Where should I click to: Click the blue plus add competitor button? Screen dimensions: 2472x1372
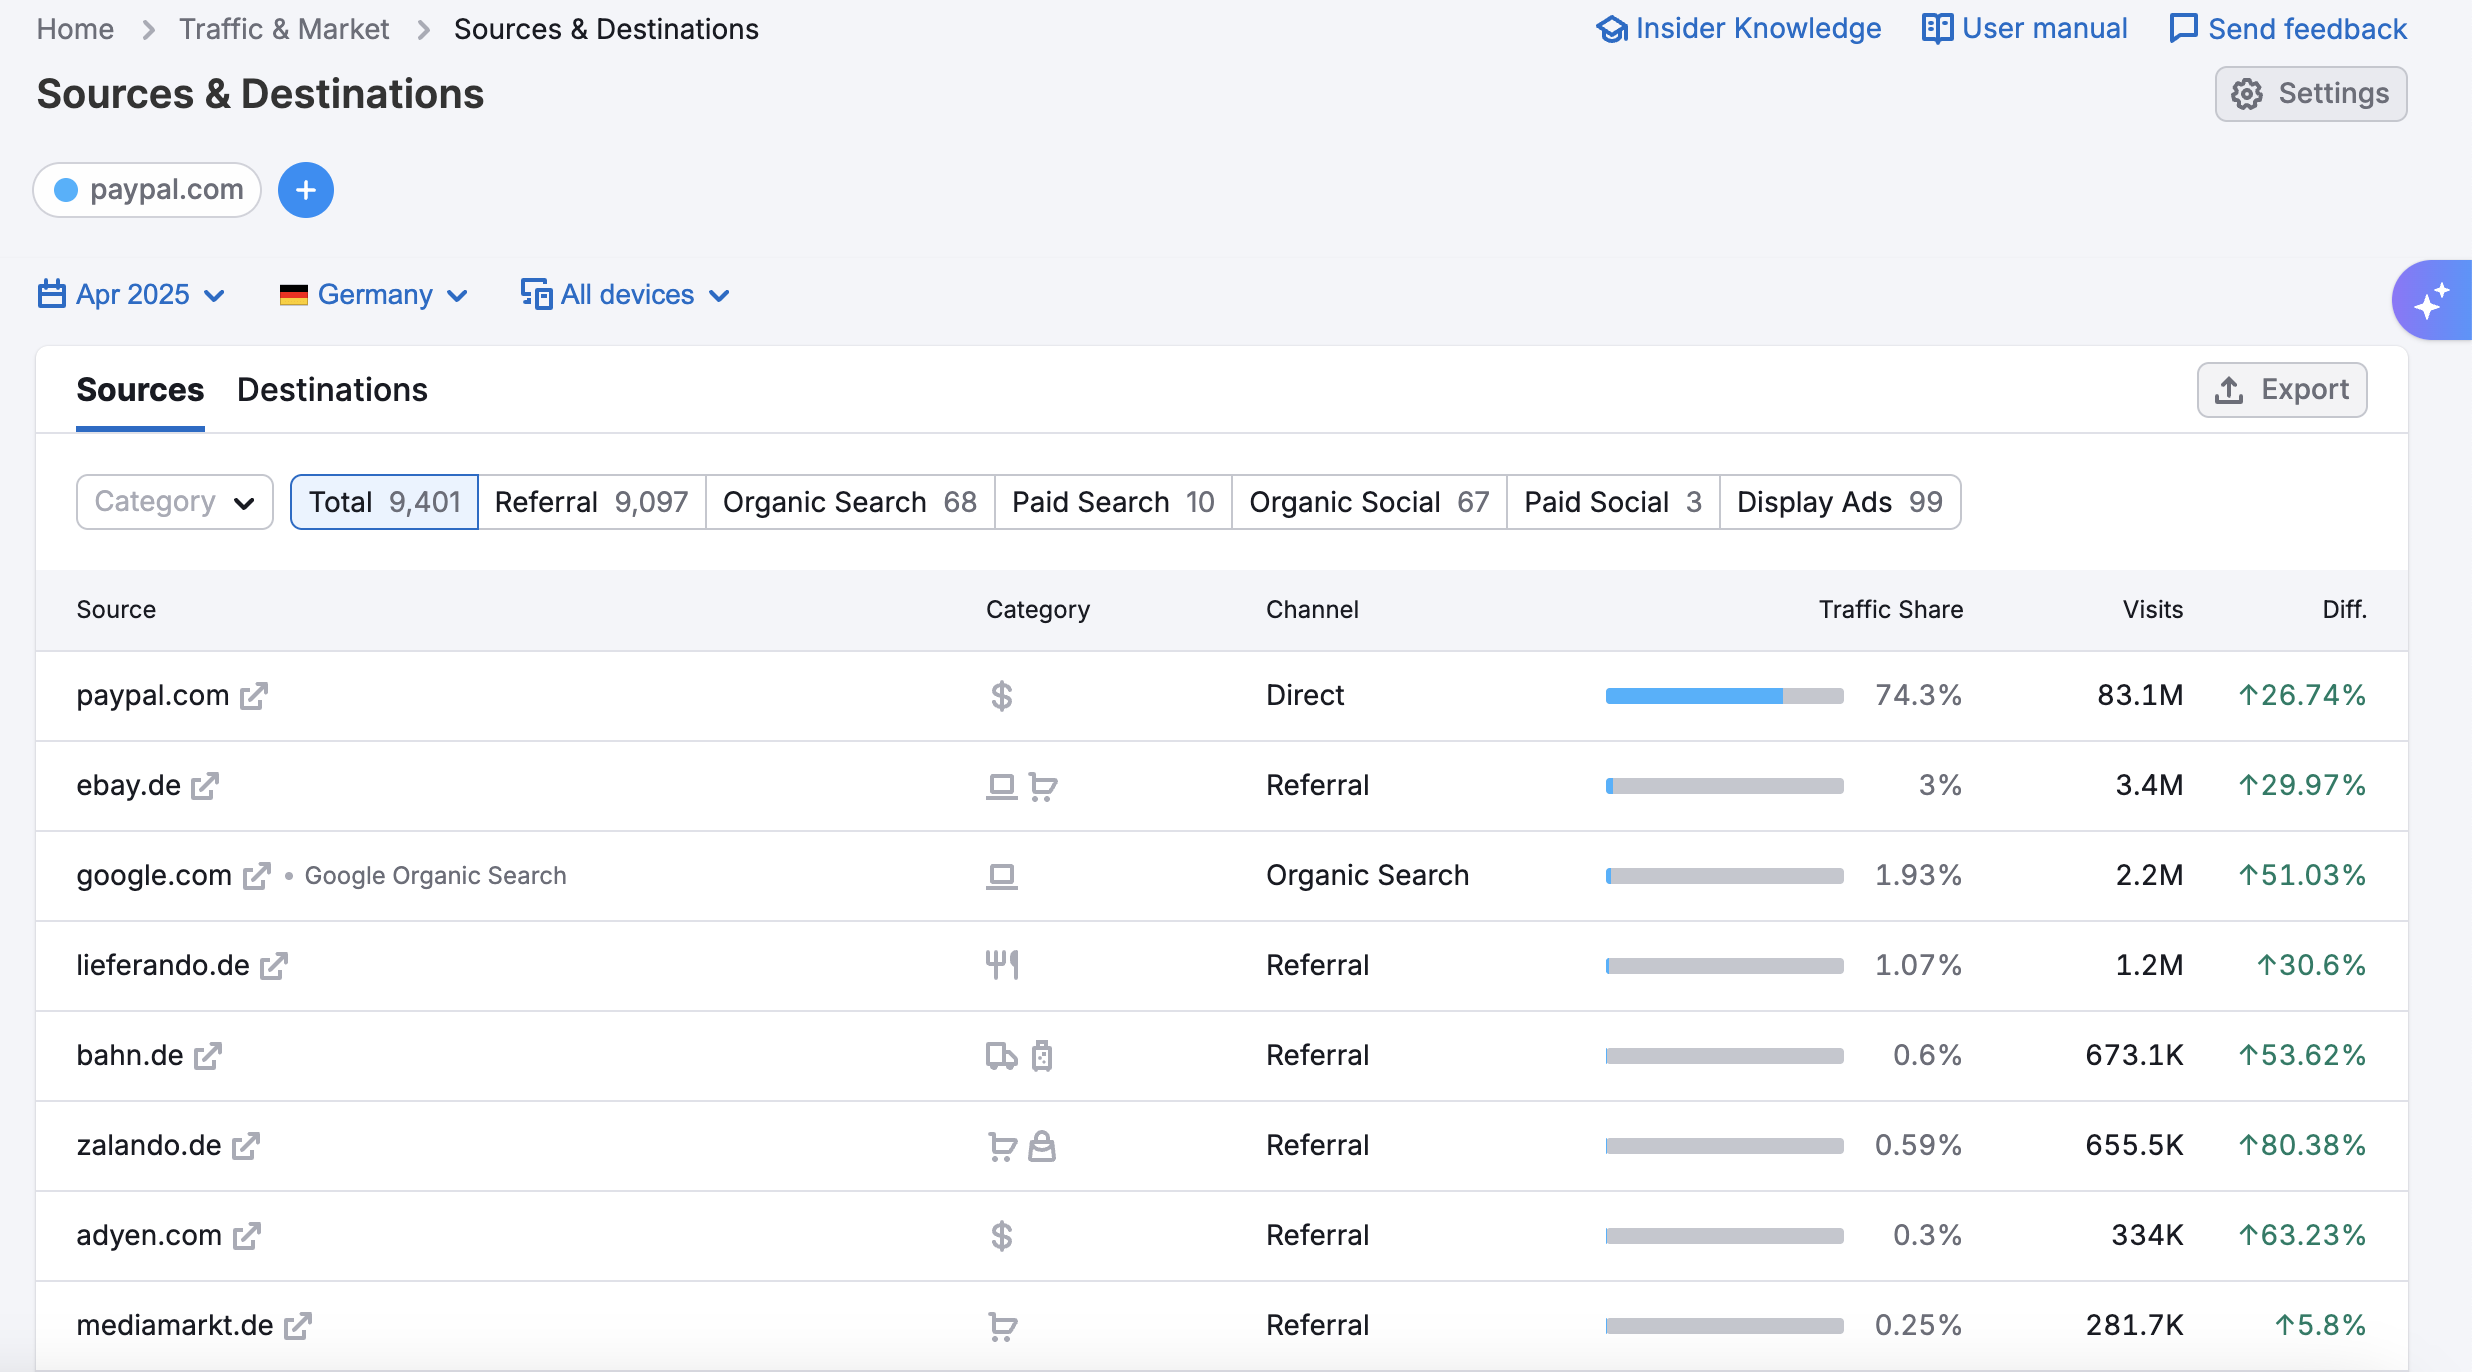click(x=305, y=190)
